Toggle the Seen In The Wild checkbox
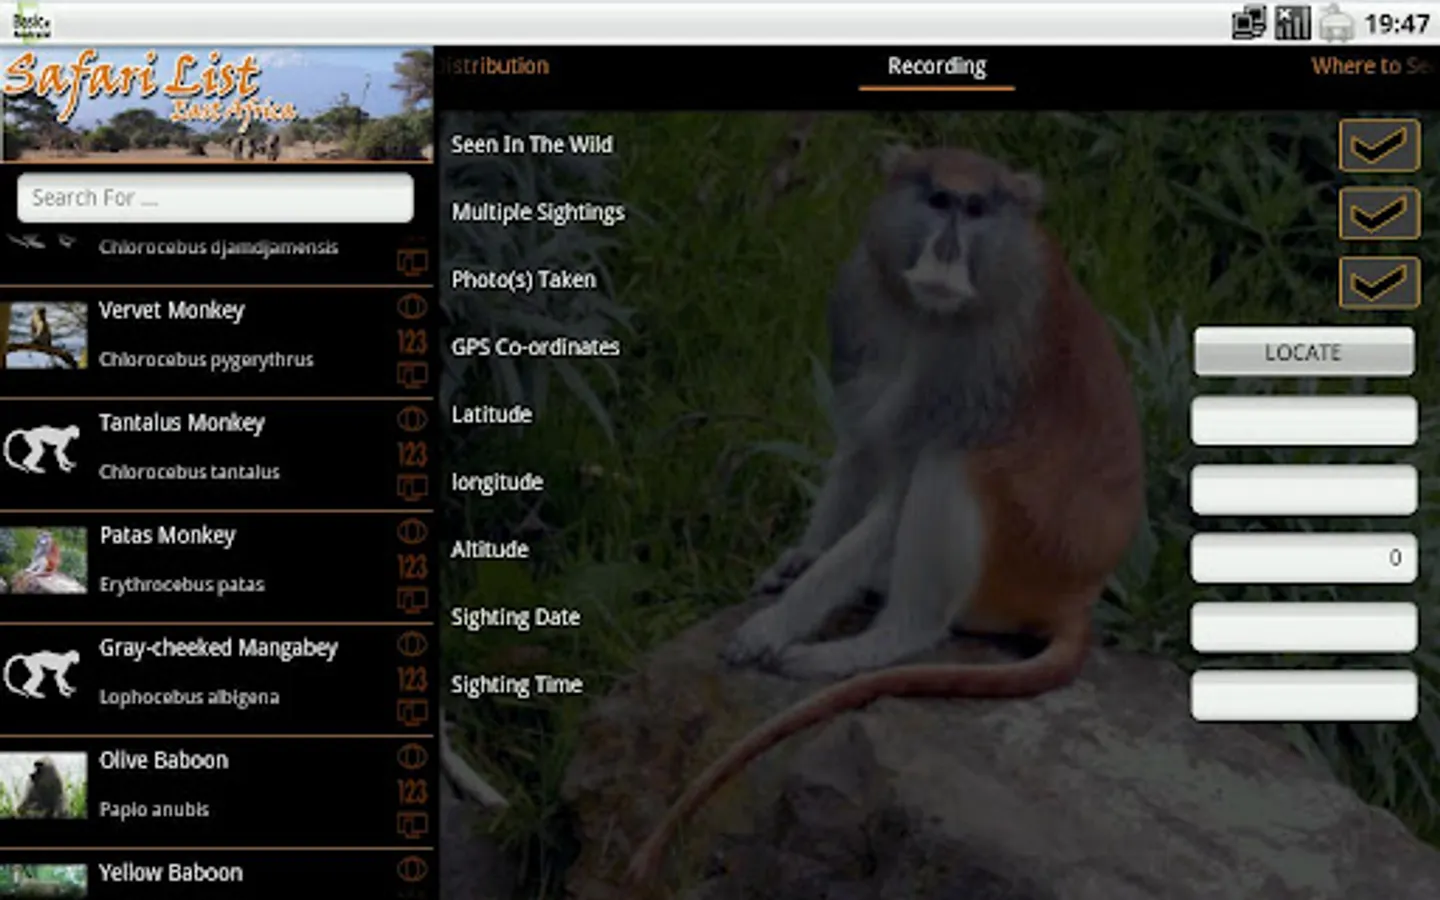 coord(1379,145)
